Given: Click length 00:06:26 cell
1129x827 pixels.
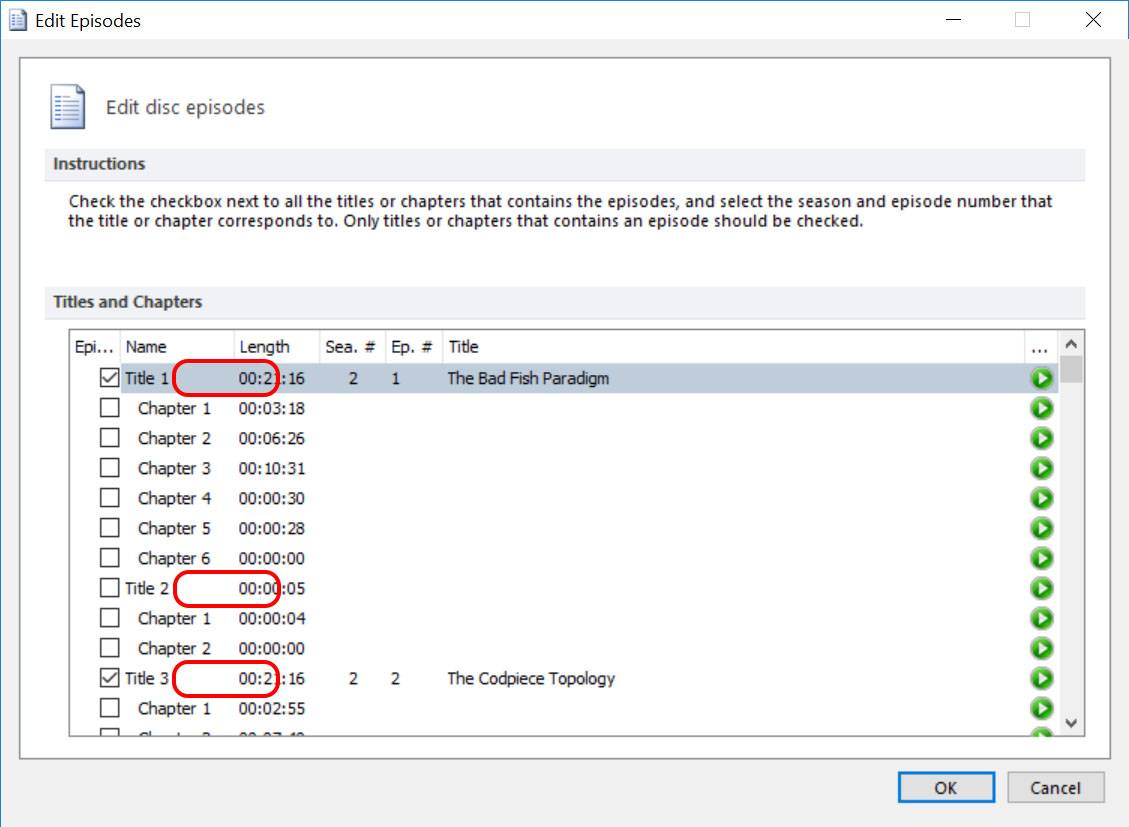Looking at the screenshot, I should tap(271, 438).
